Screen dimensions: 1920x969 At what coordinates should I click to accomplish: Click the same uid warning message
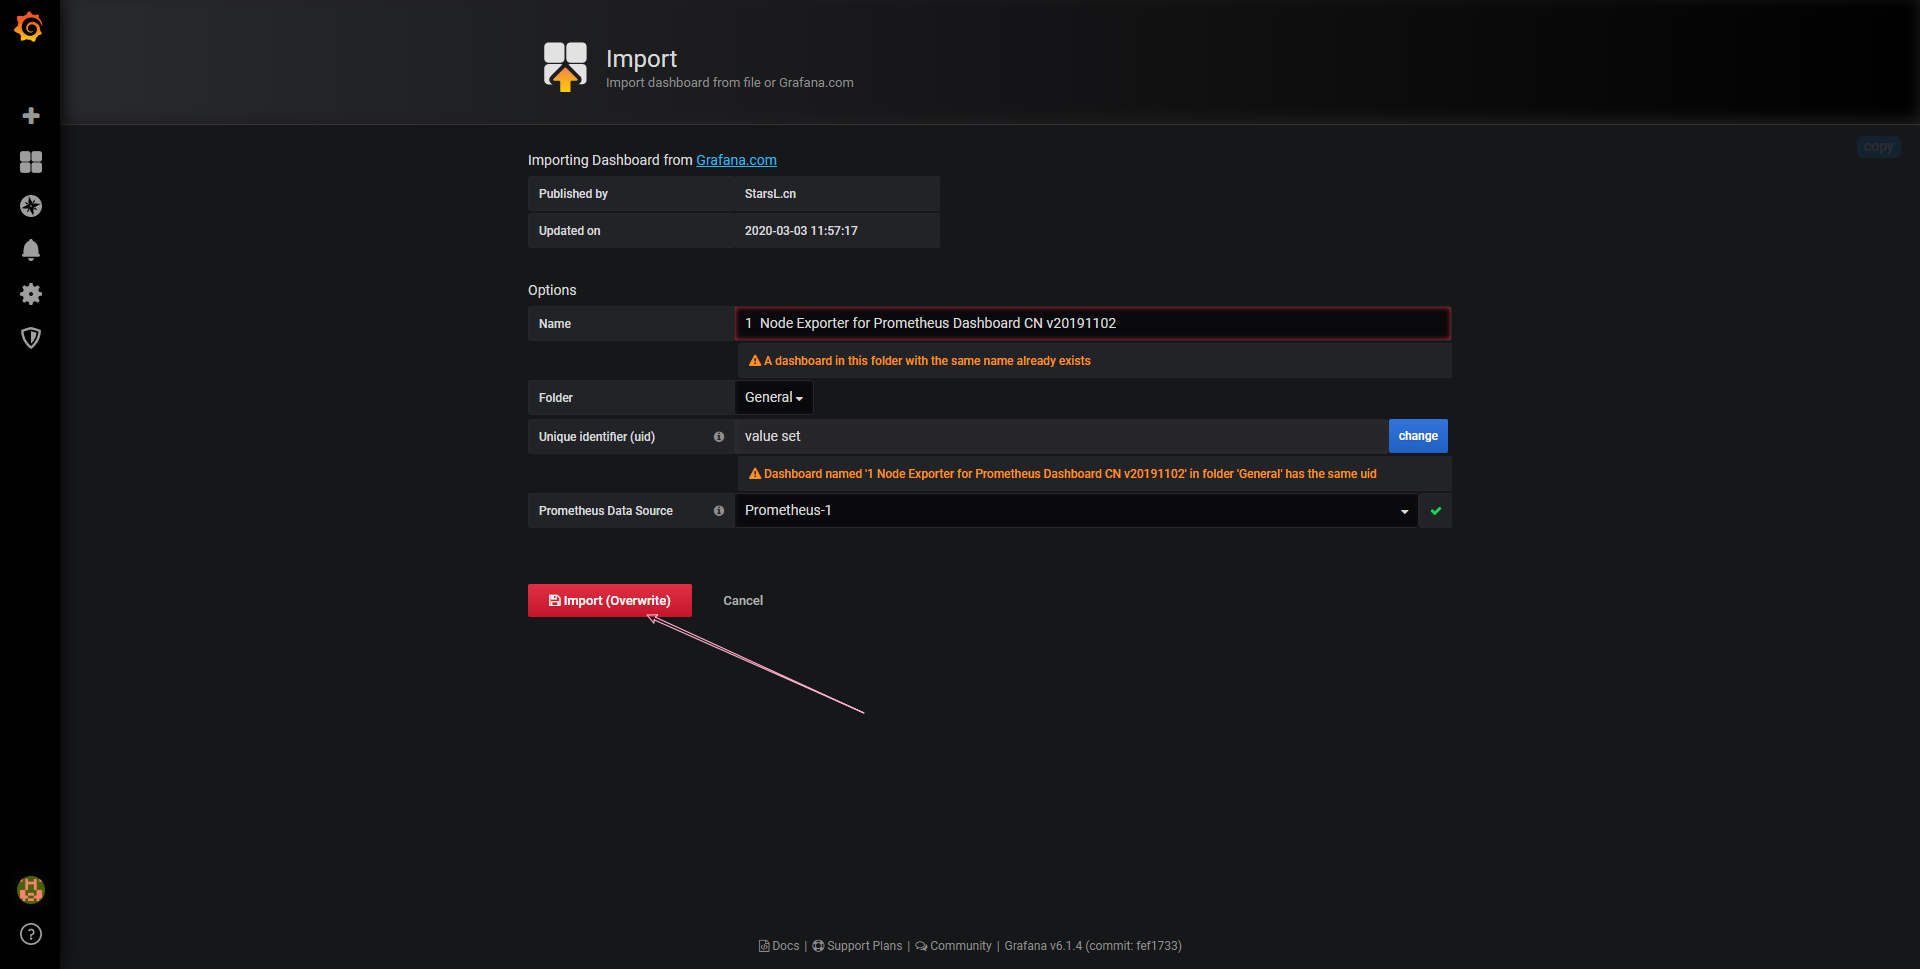[1063, 474]
